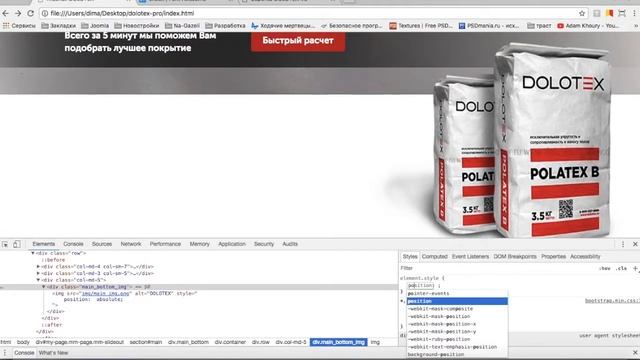Screen dimensions: 640x360
Task: Switch to the Network tab
Action: 131,244
